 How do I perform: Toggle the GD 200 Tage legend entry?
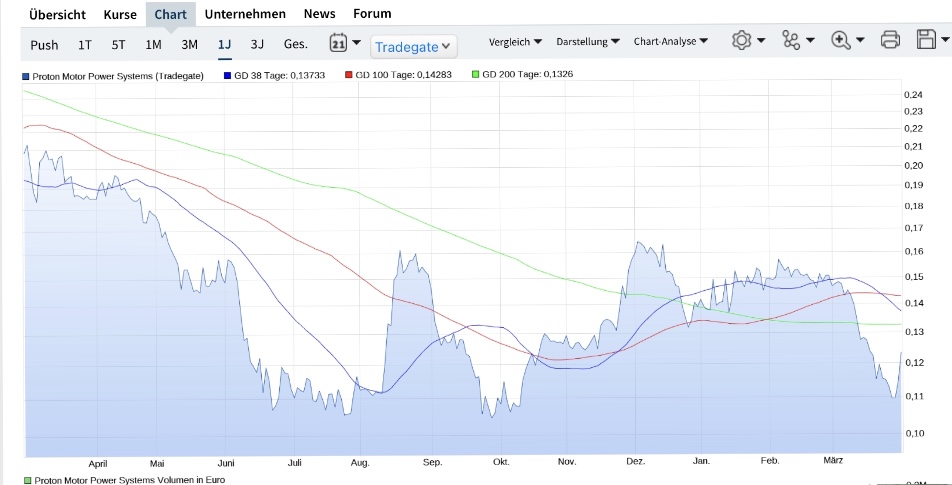(522, 75)
